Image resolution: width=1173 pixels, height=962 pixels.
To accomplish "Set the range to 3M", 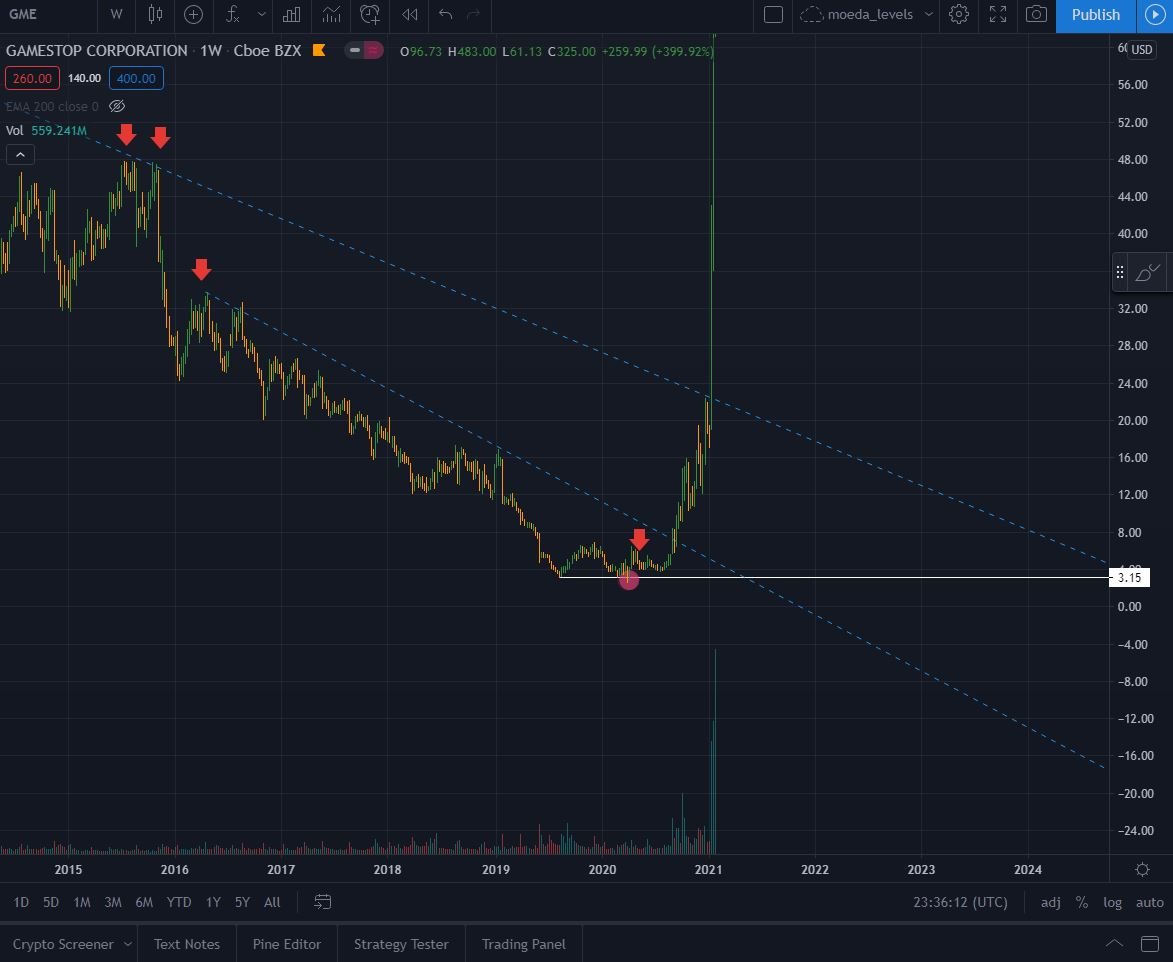I will [113, 902].
